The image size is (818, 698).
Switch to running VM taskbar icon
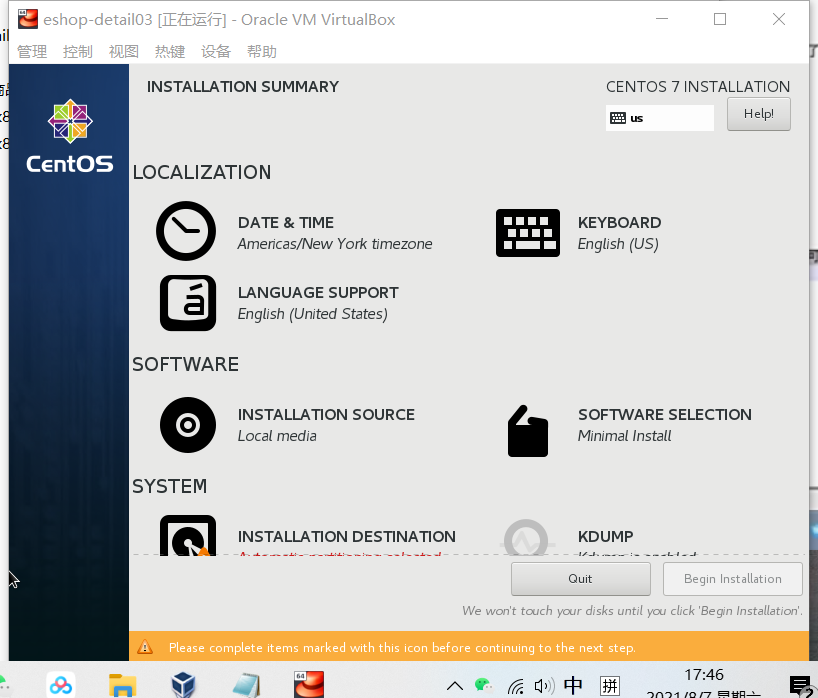tap(308, 684)
